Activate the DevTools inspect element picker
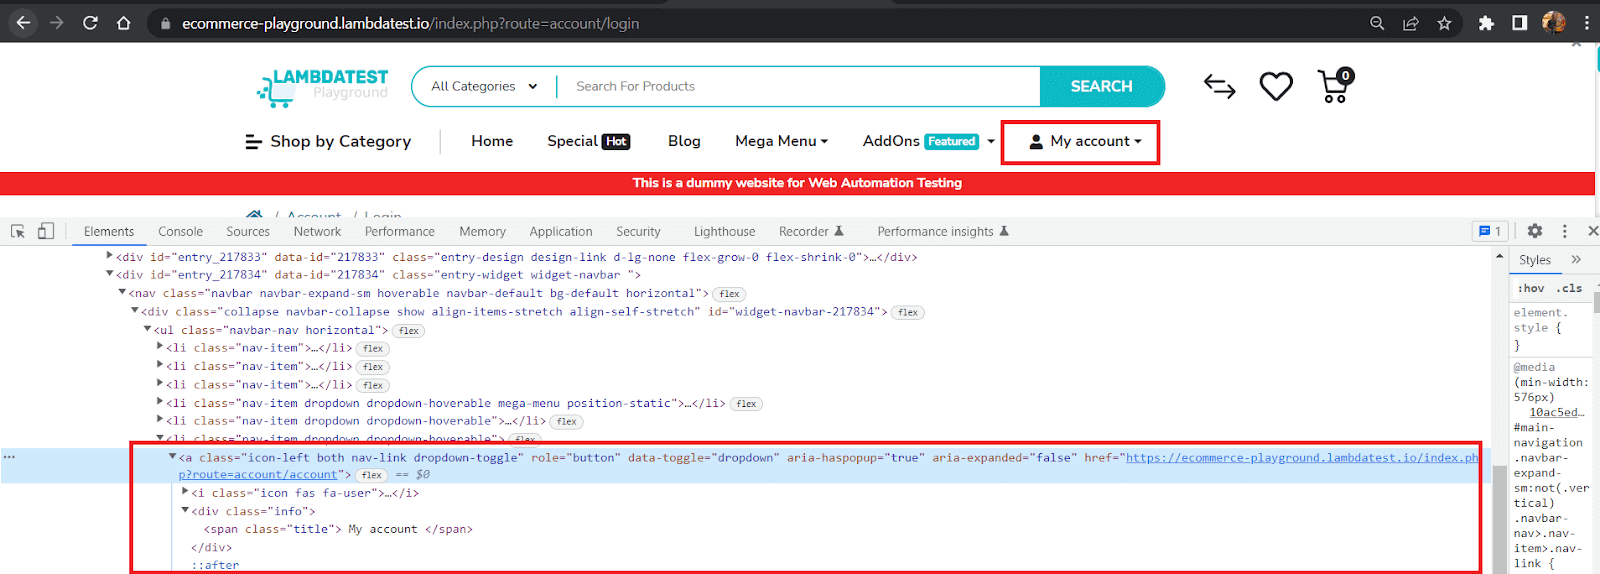This screenshot has height=574, width=1600. 18,231
